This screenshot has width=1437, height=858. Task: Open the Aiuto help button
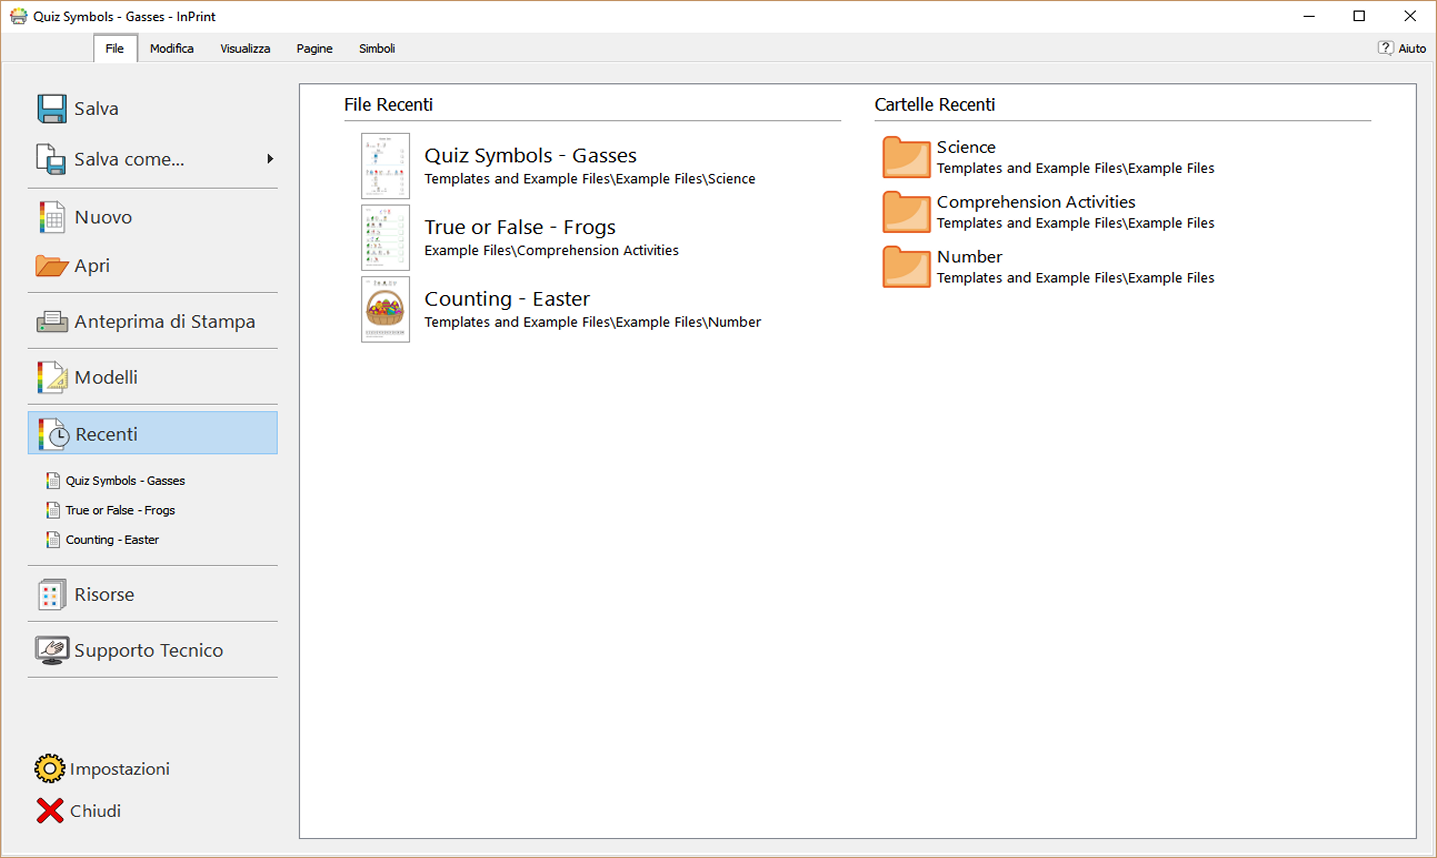1402,48
